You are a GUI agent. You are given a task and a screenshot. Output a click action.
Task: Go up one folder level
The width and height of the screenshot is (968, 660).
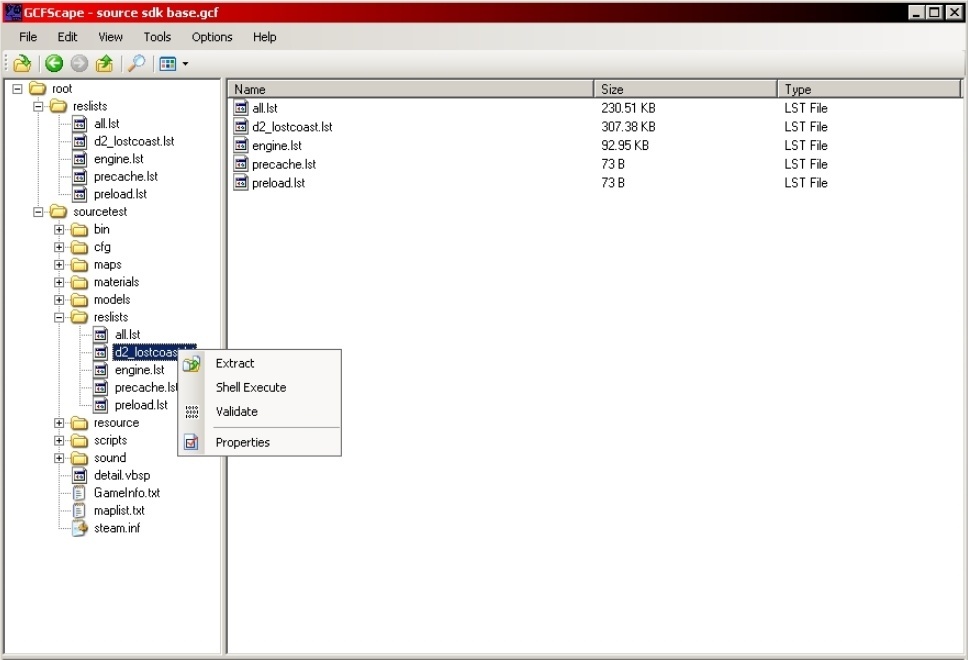pos(104,63)
